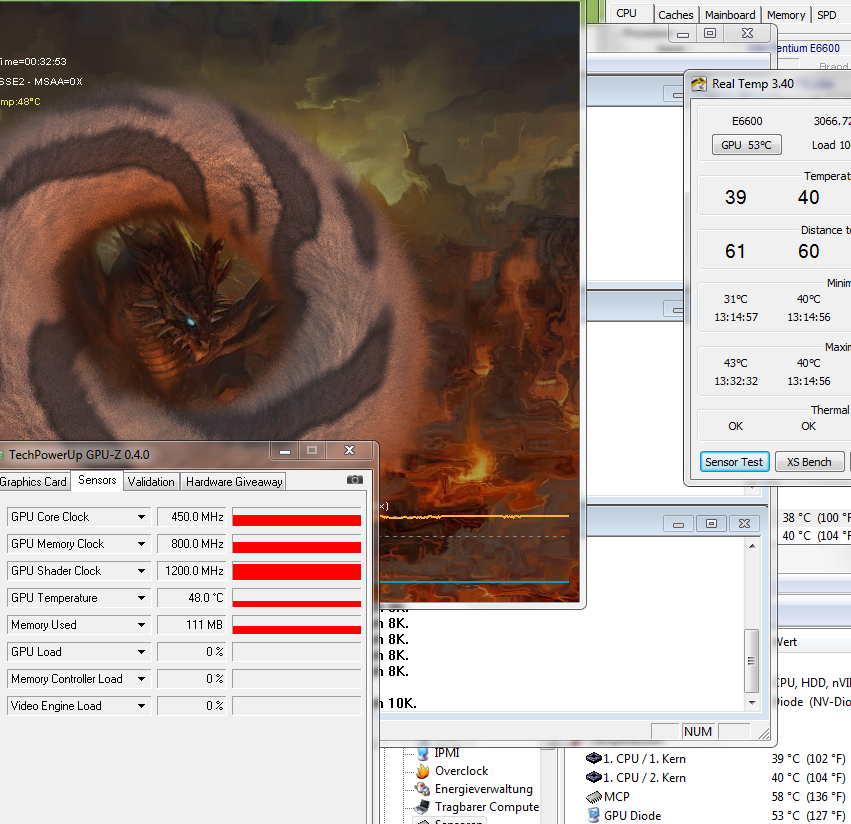
Task: Select the Overclock tree item
Action: click(x=461, y=771)
